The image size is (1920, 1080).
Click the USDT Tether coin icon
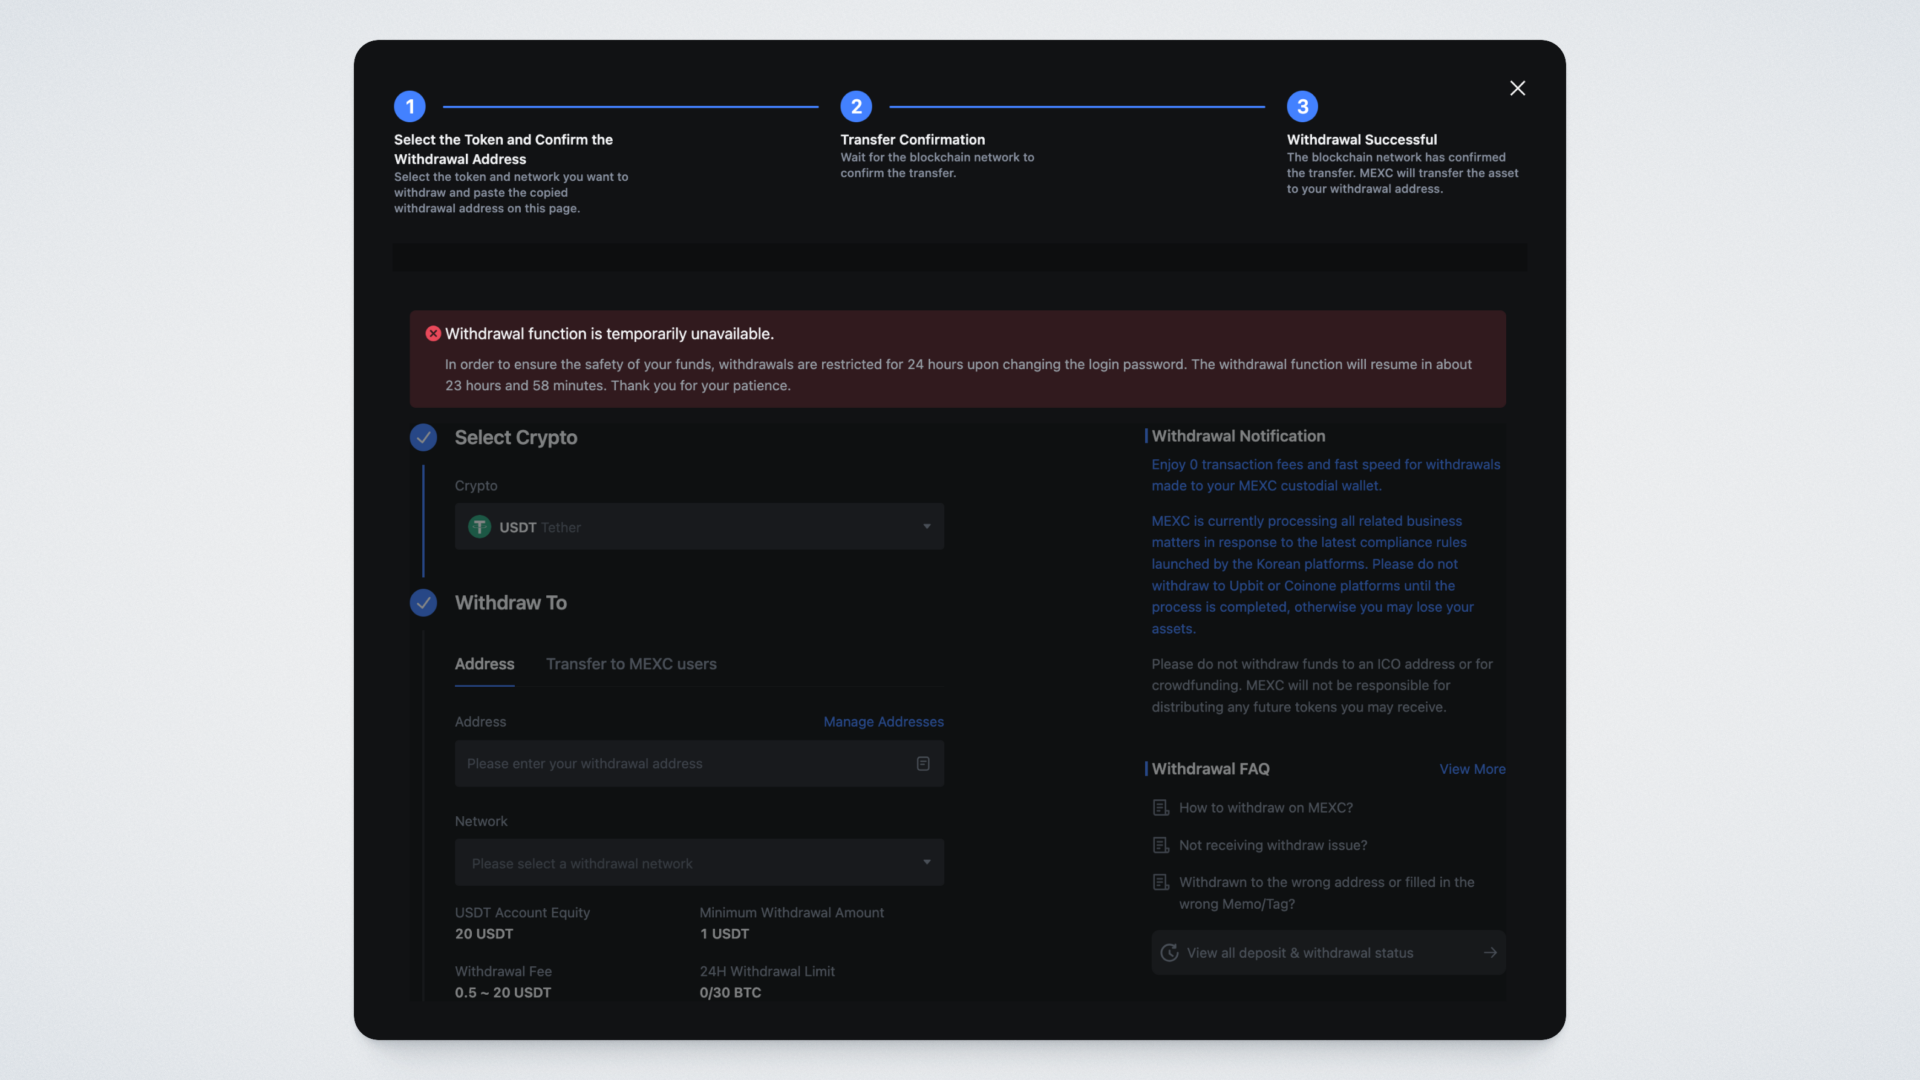coord(480,527)
